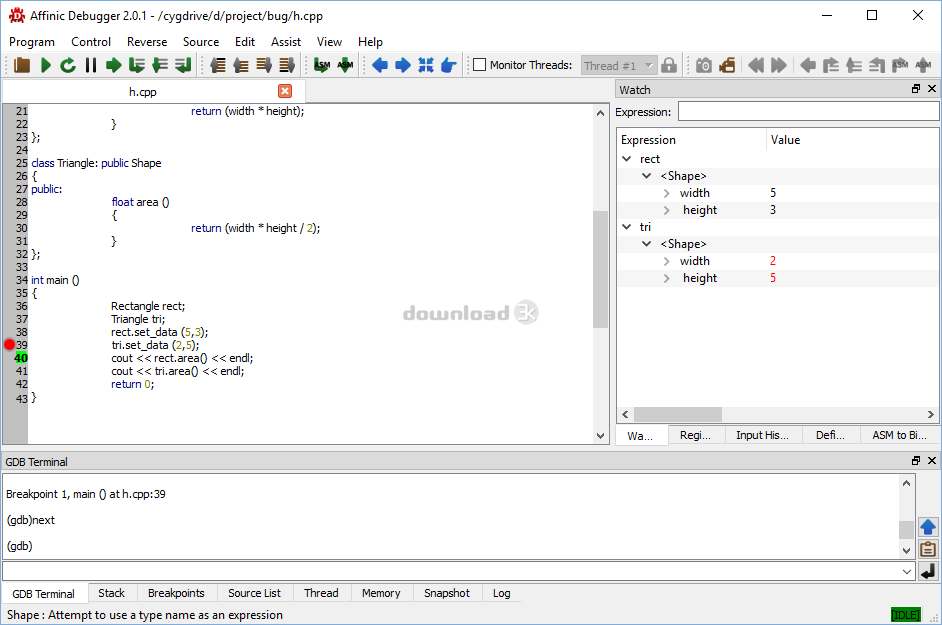
Task: Close the h.cpp file tab
Action: pos(285,91)
